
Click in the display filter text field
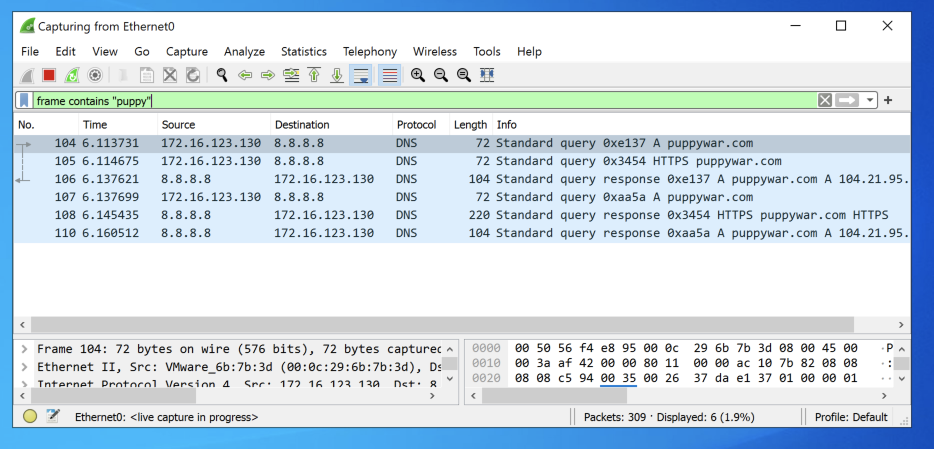tap(424, 101)
